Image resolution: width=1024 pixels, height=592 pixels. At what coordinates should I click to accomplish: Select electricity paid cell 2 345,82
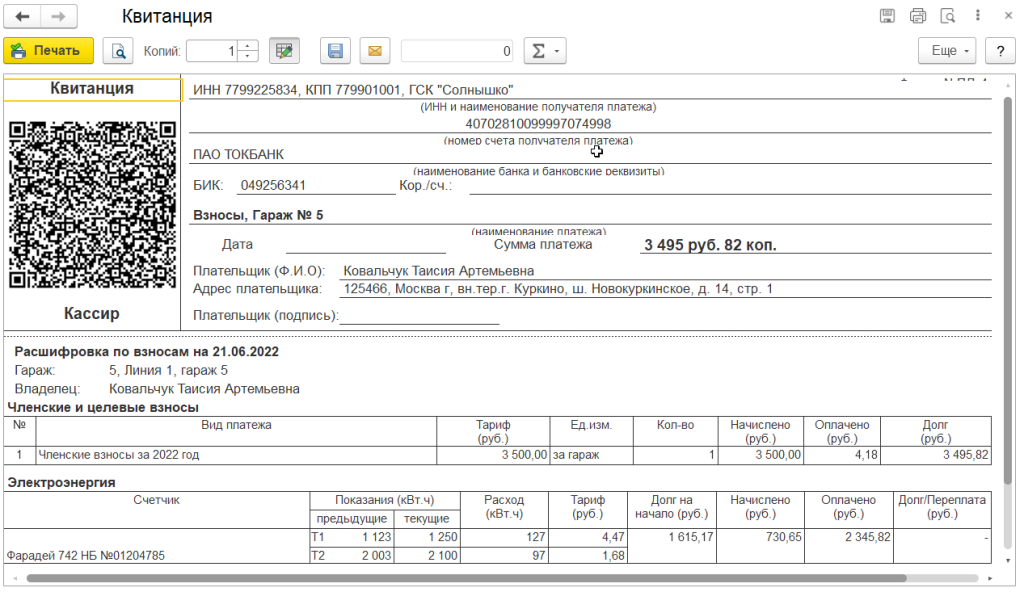pos(848,537)
